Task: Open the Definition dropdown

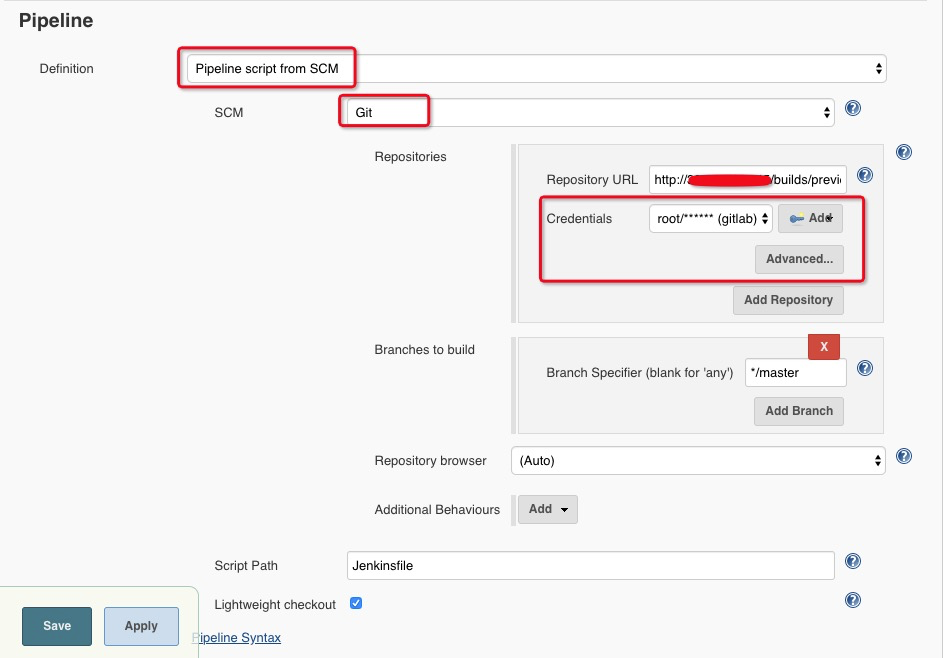Action: tap(536, 69)
